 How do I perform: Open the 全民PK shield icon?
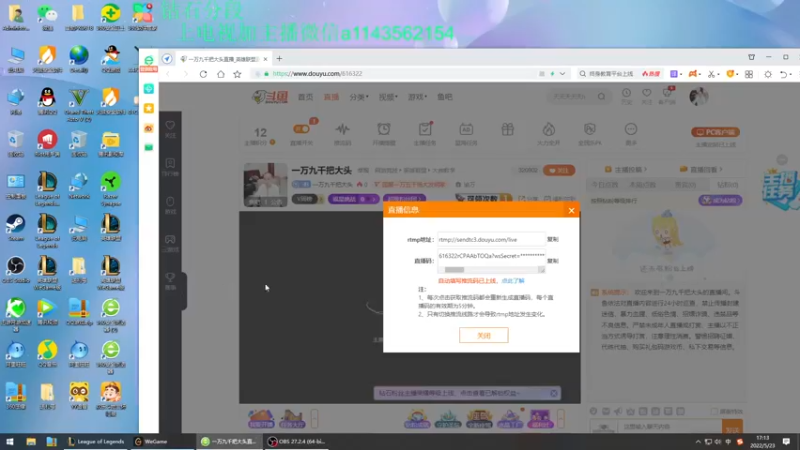coord(589,130)
